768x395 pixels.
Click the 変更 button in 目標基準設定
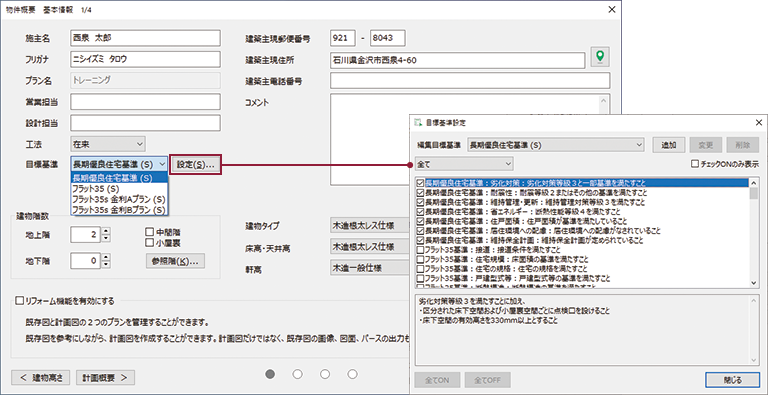pos(705,145)
